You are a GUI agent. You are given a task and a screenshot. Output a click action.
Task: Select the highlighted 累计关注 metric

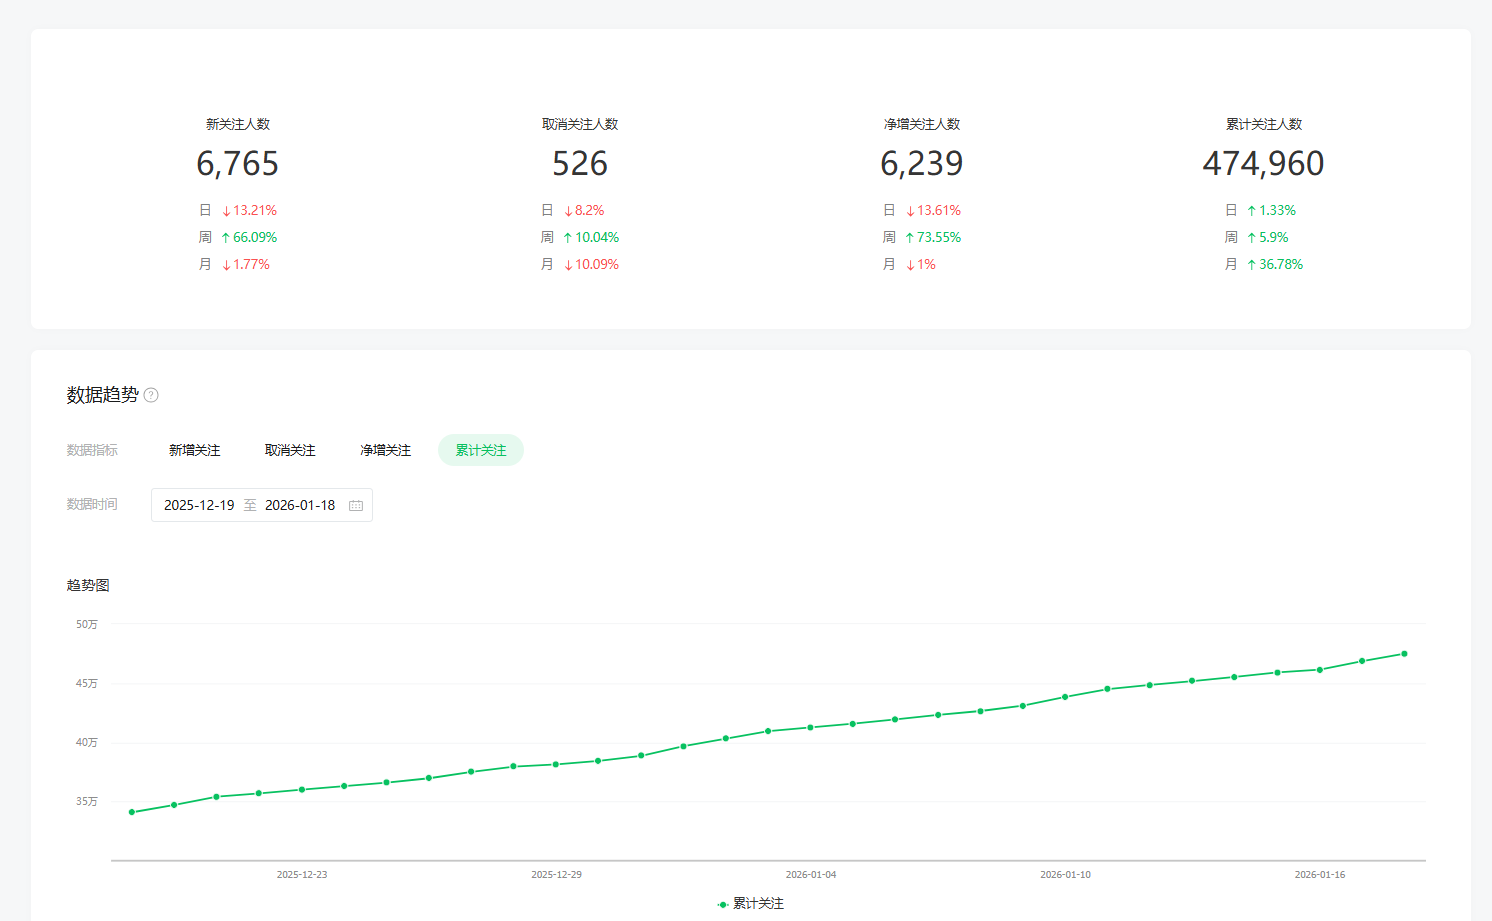(481, 451)
